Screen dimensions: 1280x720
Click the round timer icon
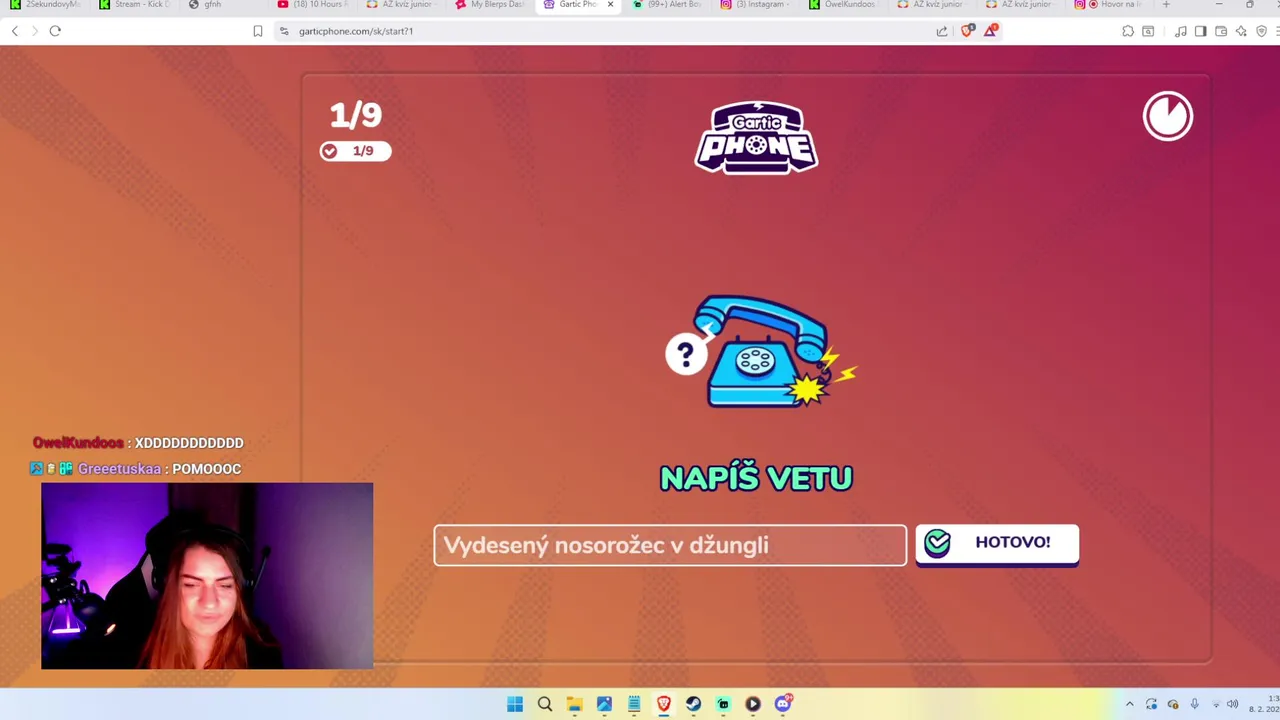tap(1168, 116)
